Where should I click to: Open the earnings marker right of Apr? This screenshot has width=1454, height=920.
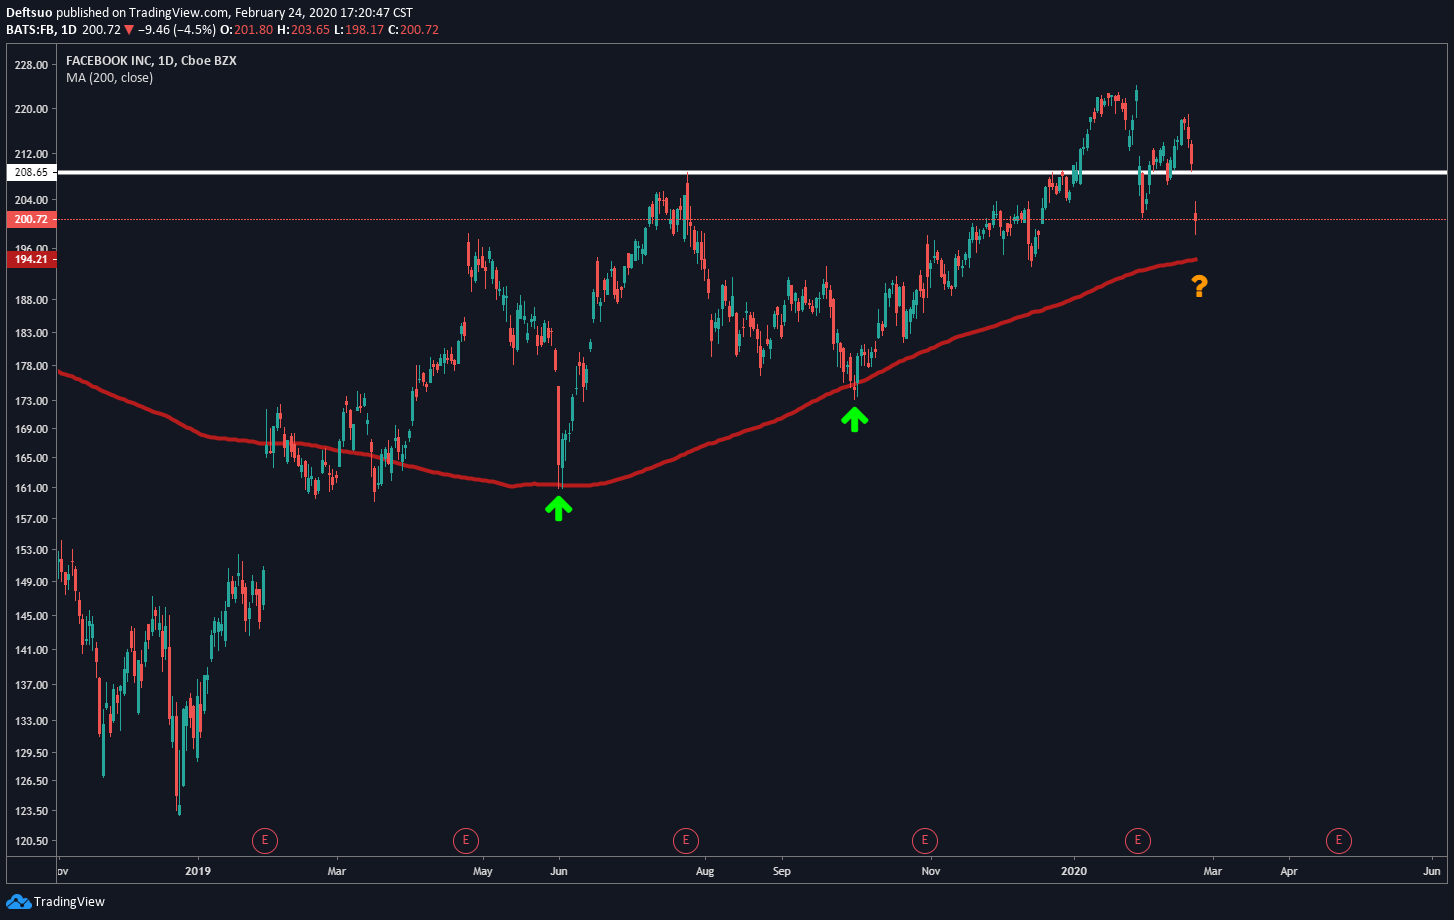[1338, 840]
